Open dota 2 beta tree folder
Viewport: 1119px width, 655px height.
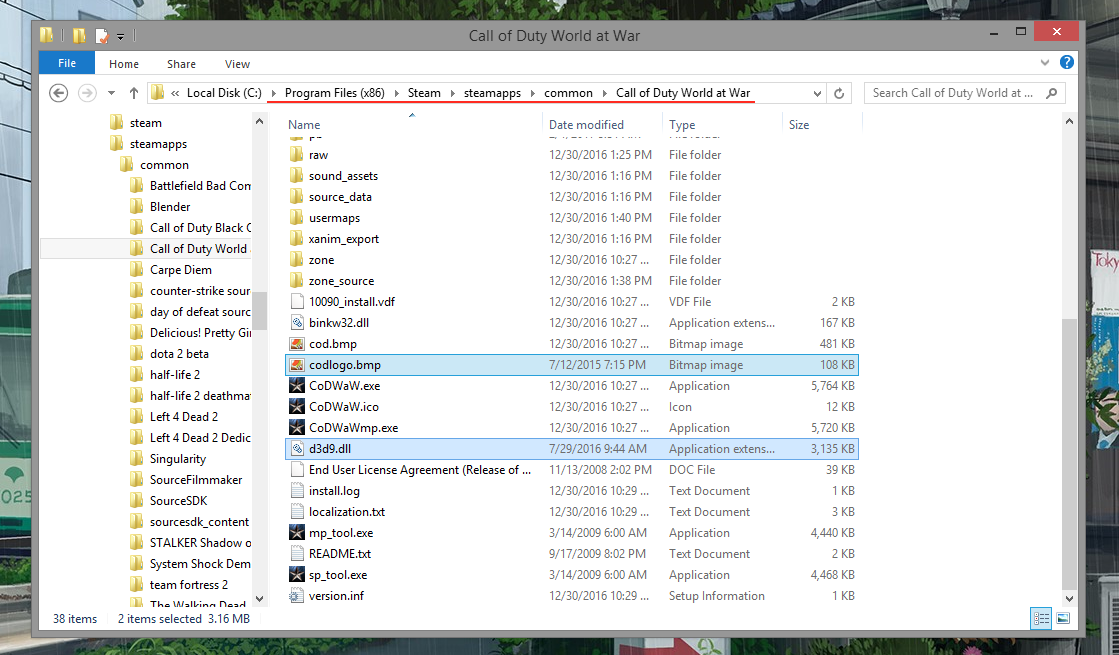tap(179, 354)
